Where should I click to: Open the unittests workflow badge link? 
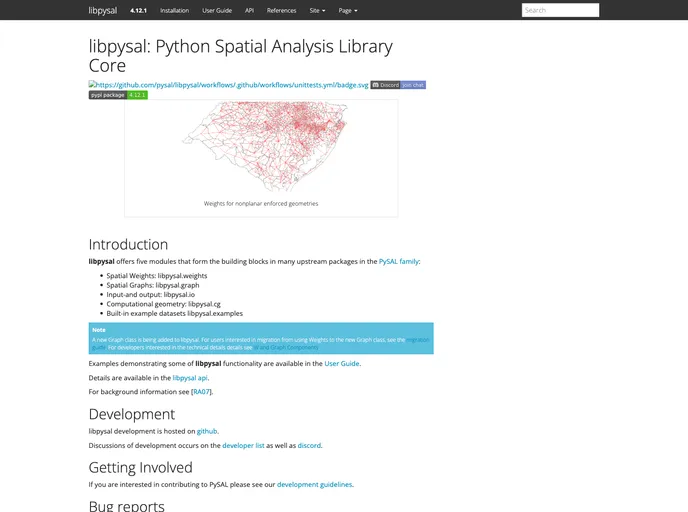tap(229, 85)
